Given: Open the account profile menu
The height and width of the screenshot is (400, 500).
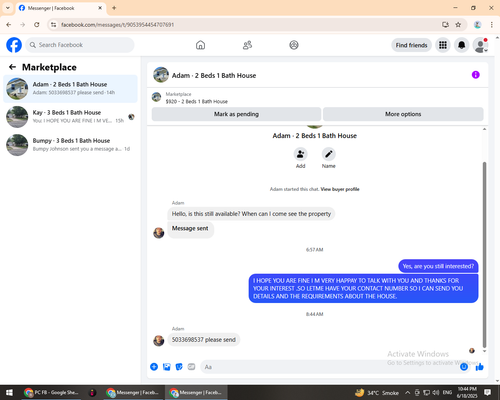Looking at the screenshot, I should pos(480,45).
